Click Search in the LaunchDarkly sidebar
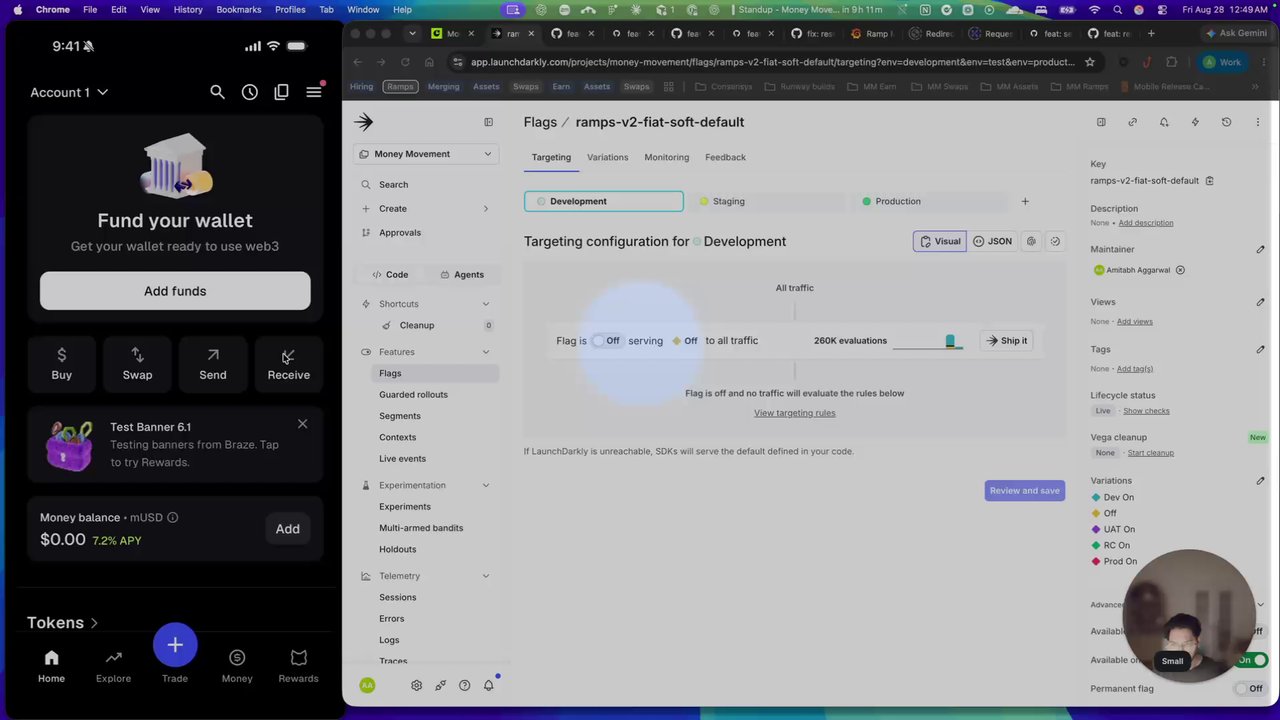Image resolution: width=1280 pixels, height=720 pixels. [x=393, y=184]
